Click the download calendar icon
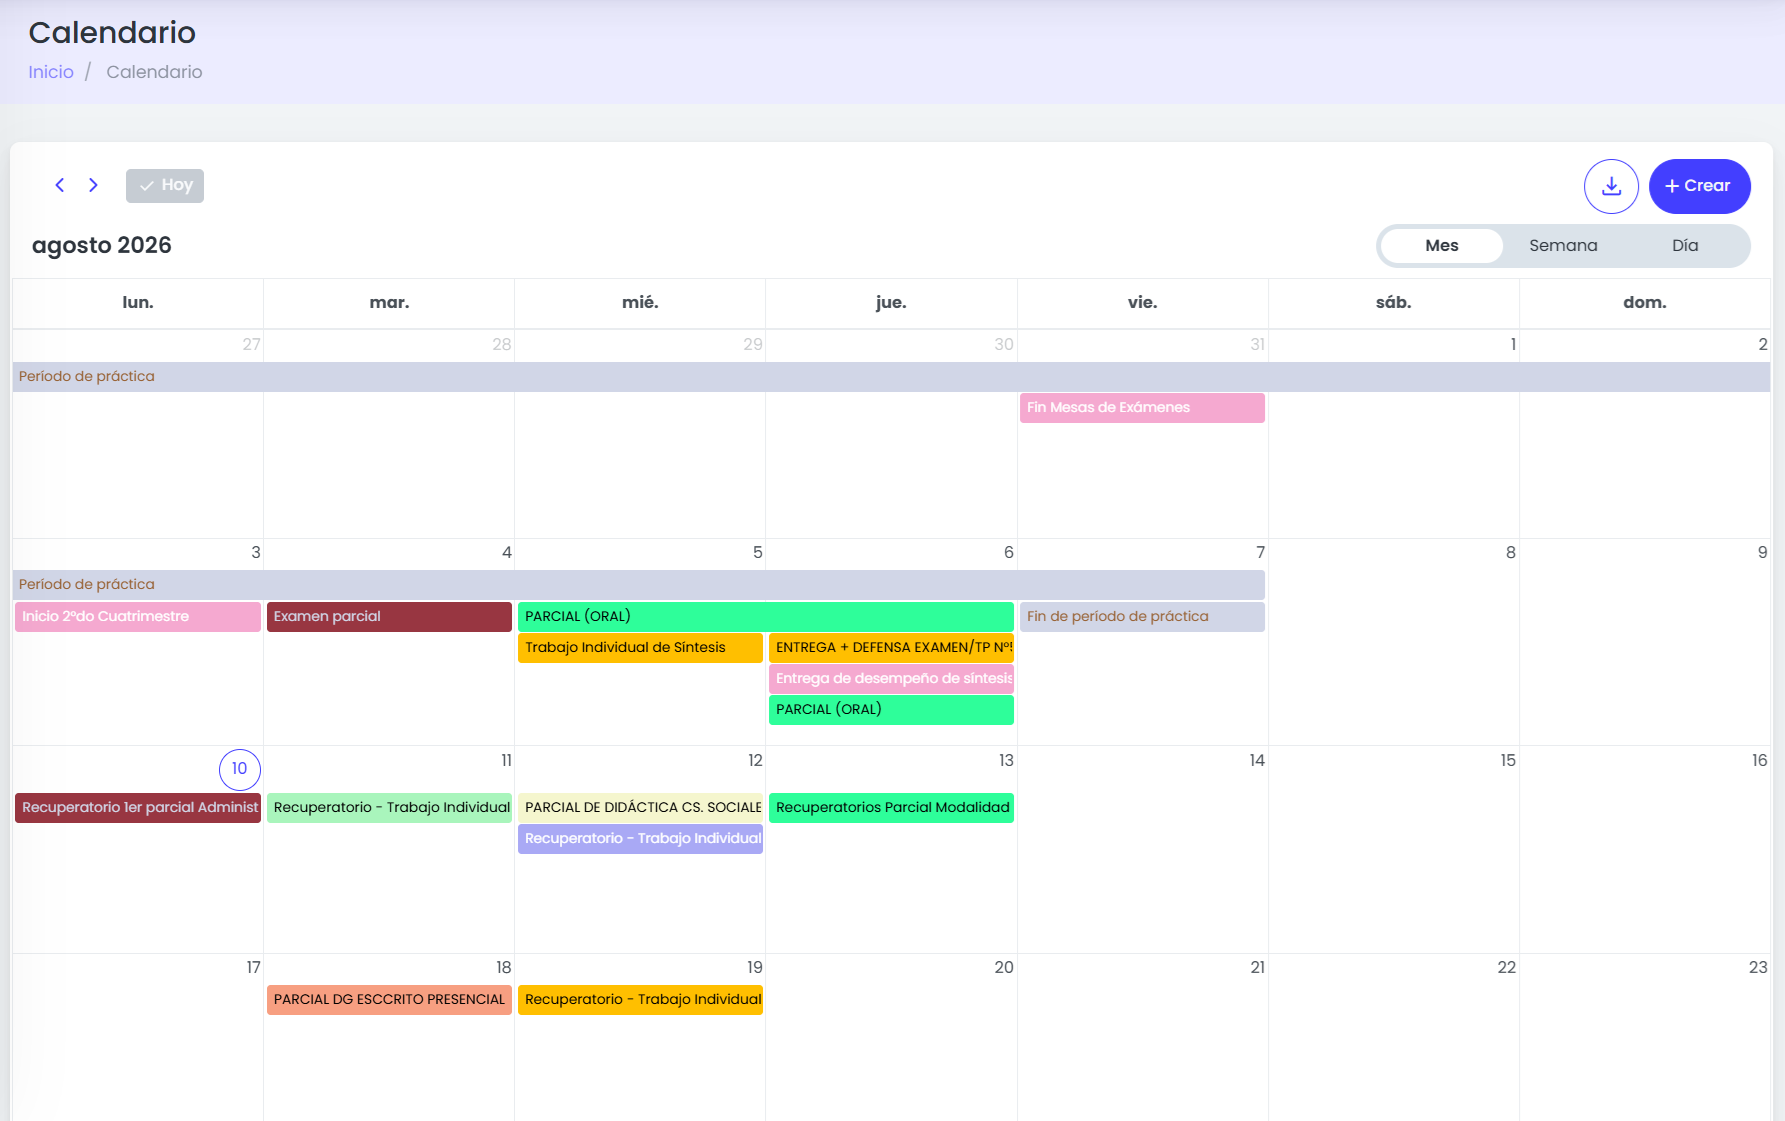The width and height of the screenshot is (1785, 1121). point(1611,186)
